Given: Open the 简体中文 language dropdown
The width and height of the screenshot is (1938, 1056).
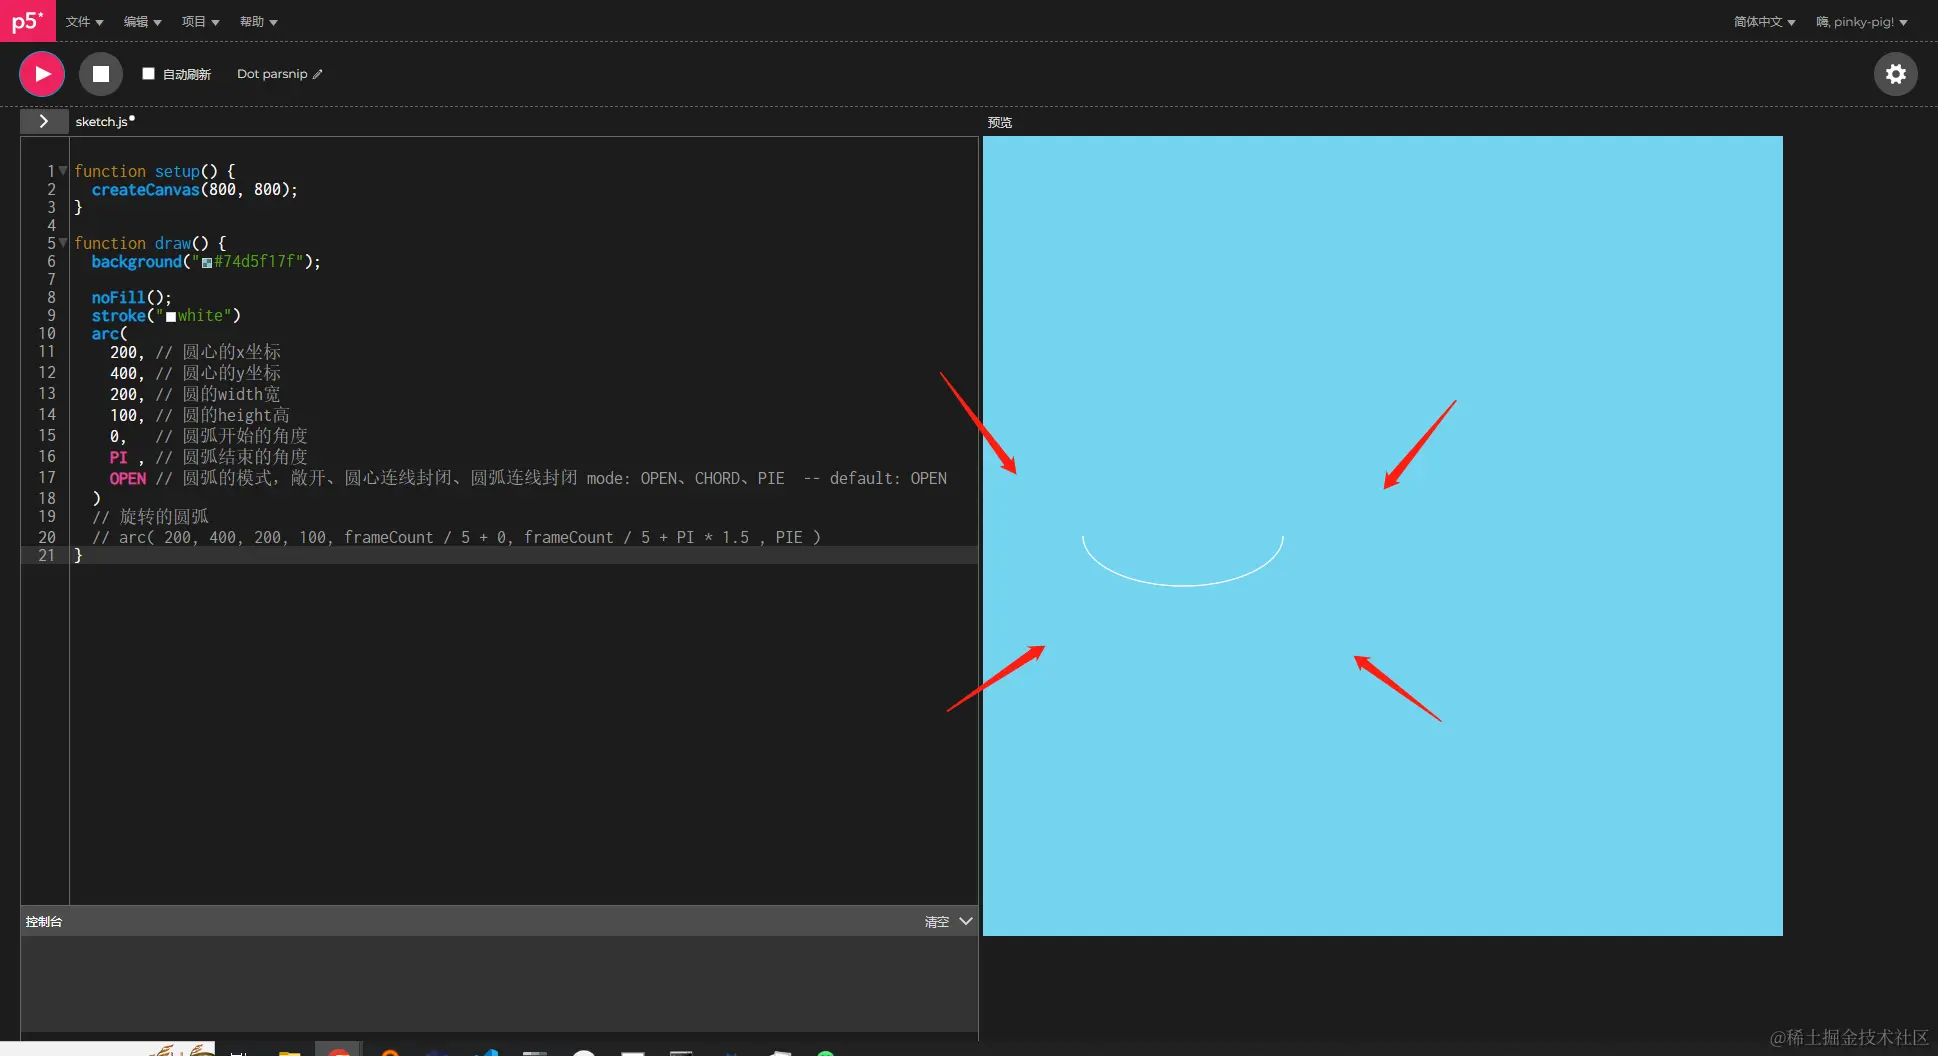Looking at the screenshot, I should point(1764,21).
